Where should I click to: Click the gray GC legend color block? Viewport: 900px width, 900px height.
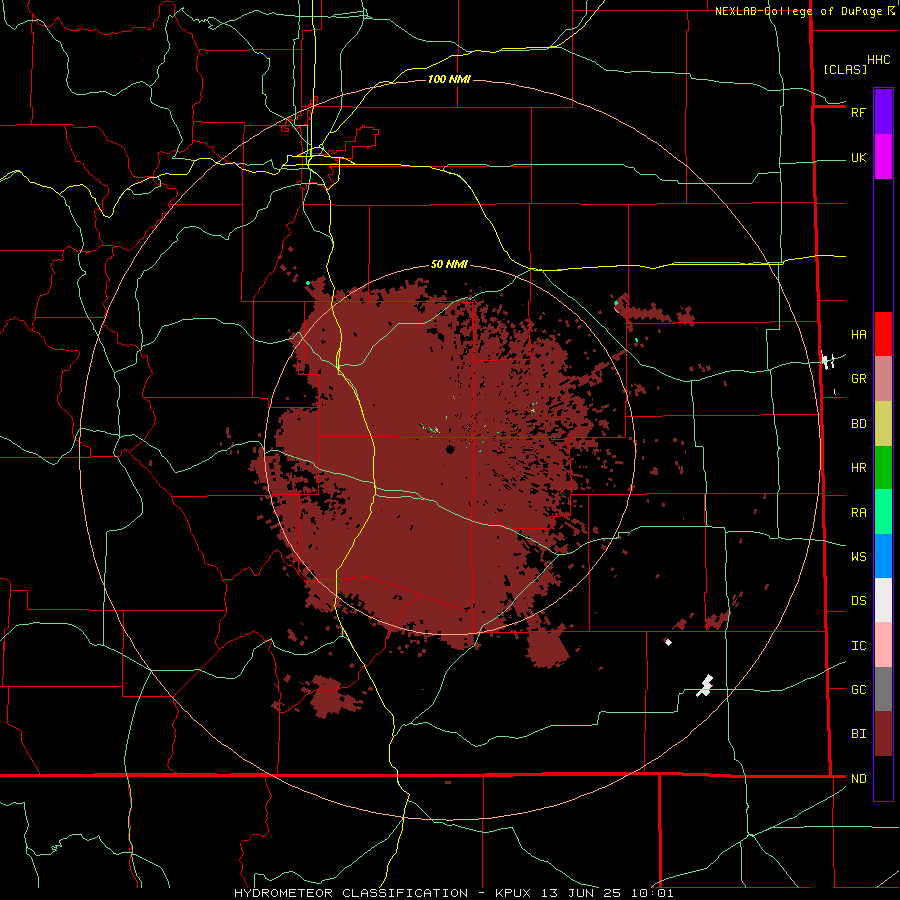883,689
